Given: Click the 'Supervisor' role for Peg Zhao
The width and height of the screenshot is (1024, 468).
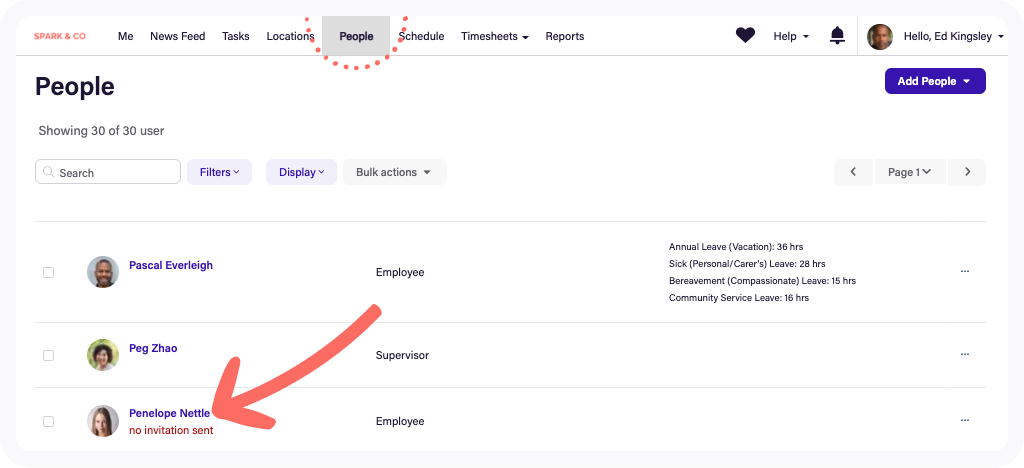Looking at the screenshot, I should click(402, 356).
